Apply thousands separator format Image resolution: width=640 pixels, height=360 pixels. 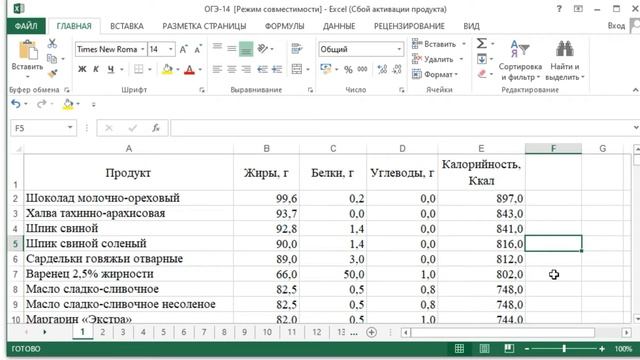(362, 69)
